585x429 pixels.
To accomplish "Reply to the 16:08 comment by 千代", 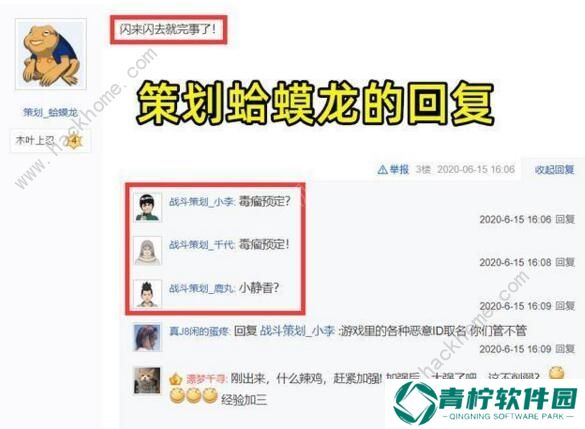I will click(565, 263).
